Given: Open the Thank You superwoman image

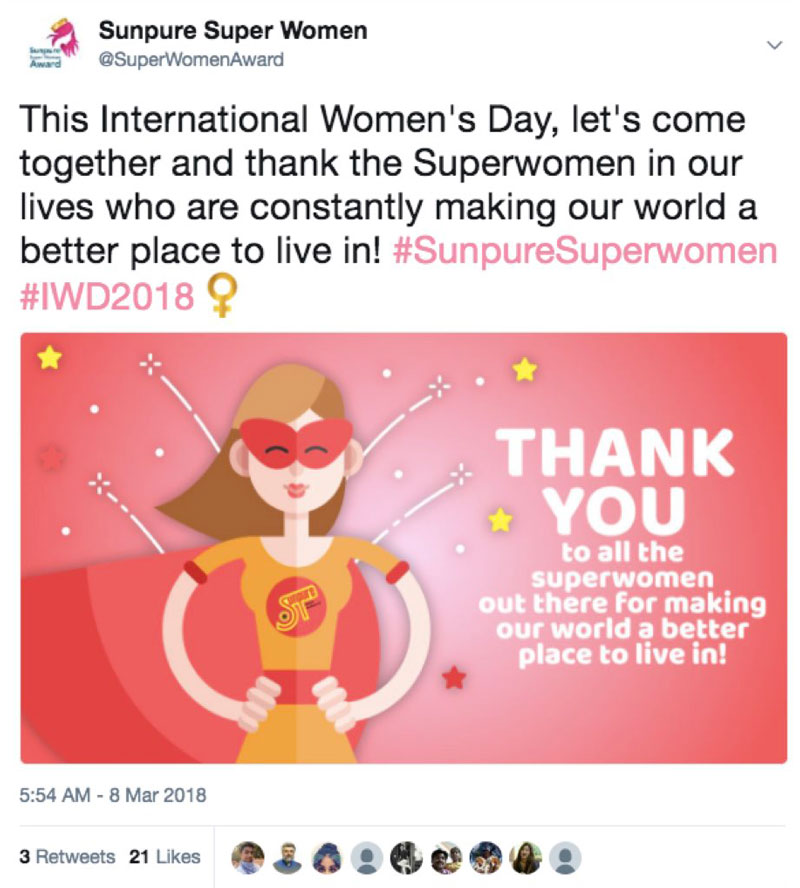Looking at the screenshot, I should pos(403,548).
